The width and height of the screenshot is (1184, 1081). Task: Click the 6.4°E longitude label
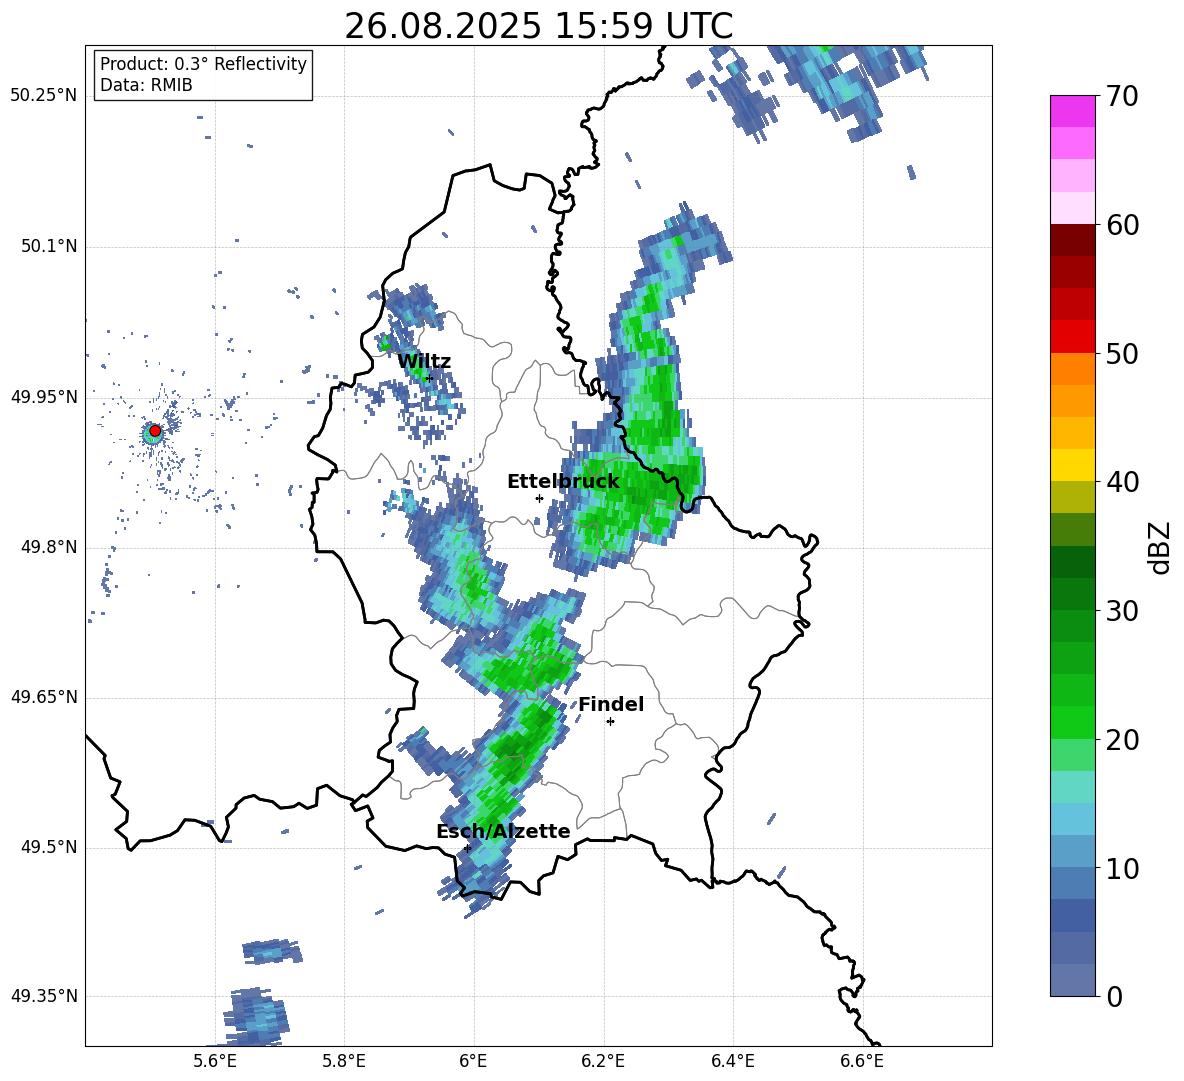(x=733, y=1061)
